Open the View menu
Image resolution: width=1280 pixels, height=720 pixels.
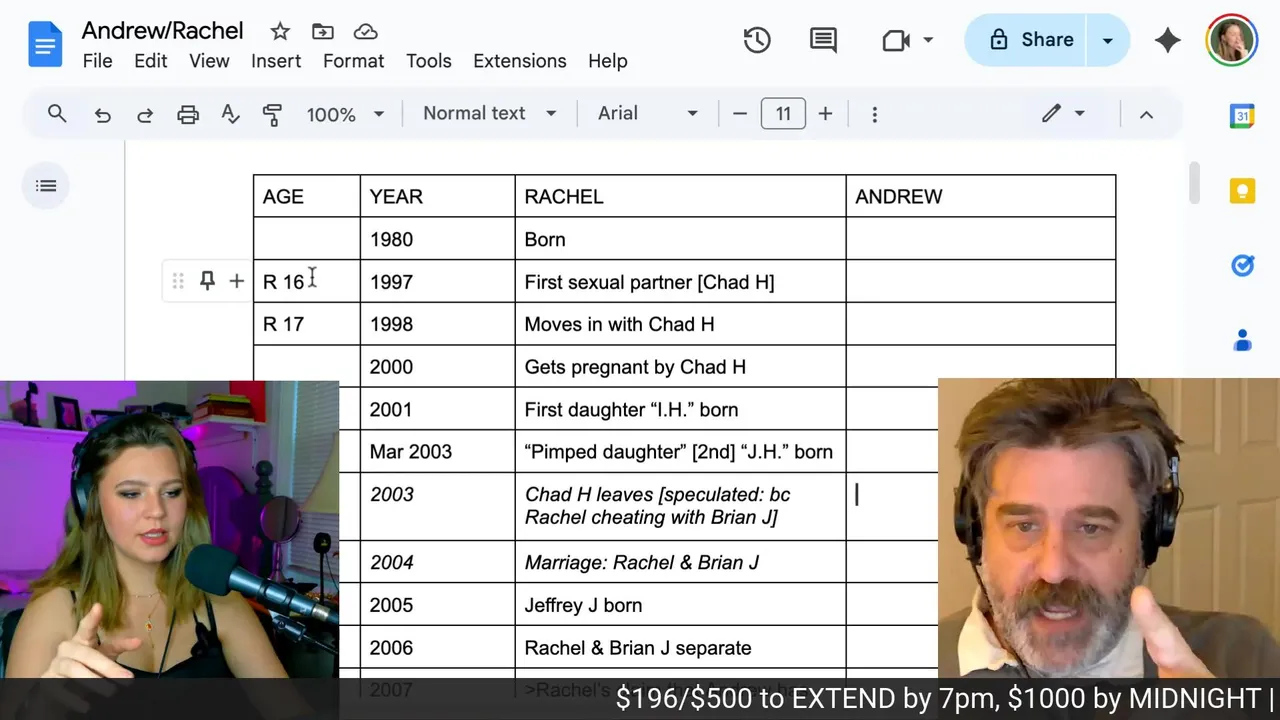(209, 61)
